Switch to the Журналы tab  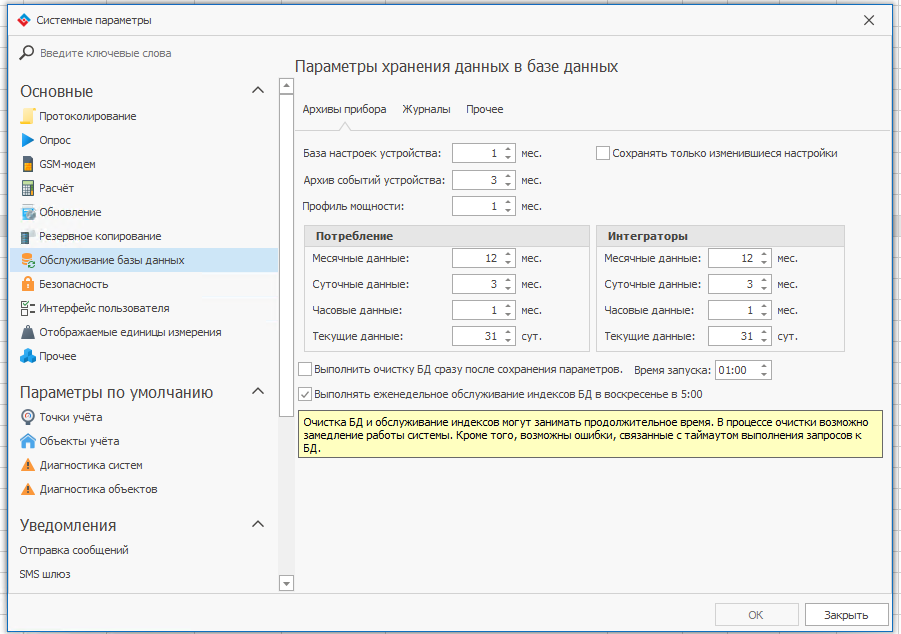(426, 109)
